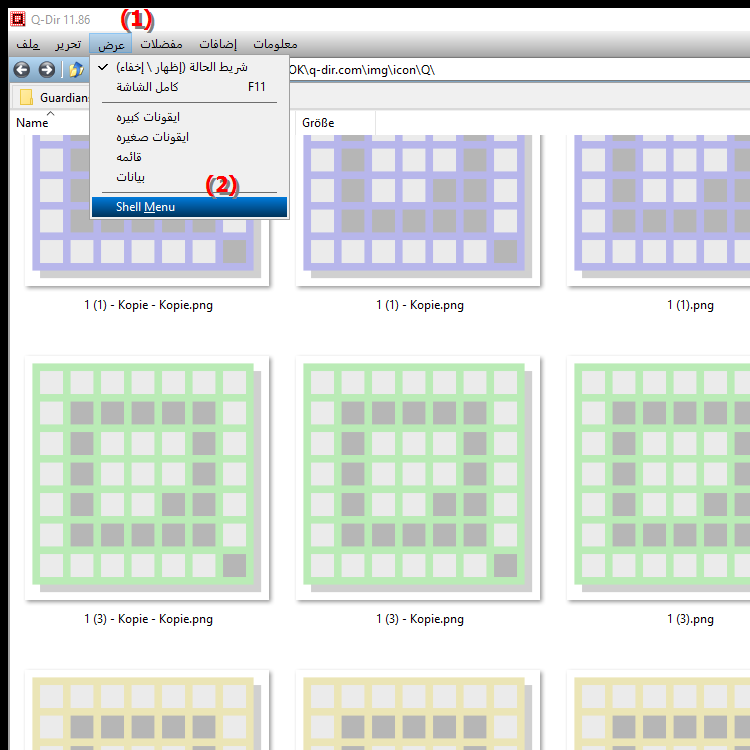Choose كامل الشاشة F11 fullscreen entry
The width and height of the screenshot is (750, 750).
click(x=189, y=87)
